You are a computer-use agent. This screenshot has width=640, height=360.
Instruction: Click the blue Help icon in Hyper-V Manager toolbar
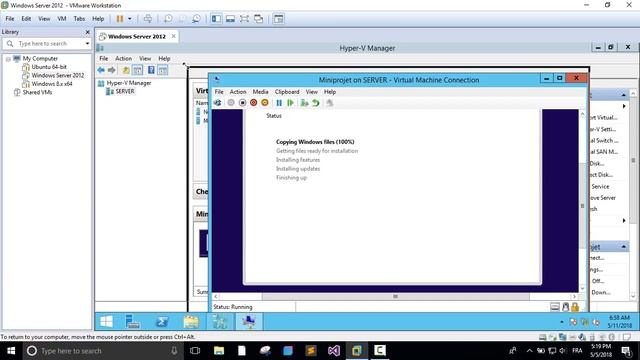point(151,70)
